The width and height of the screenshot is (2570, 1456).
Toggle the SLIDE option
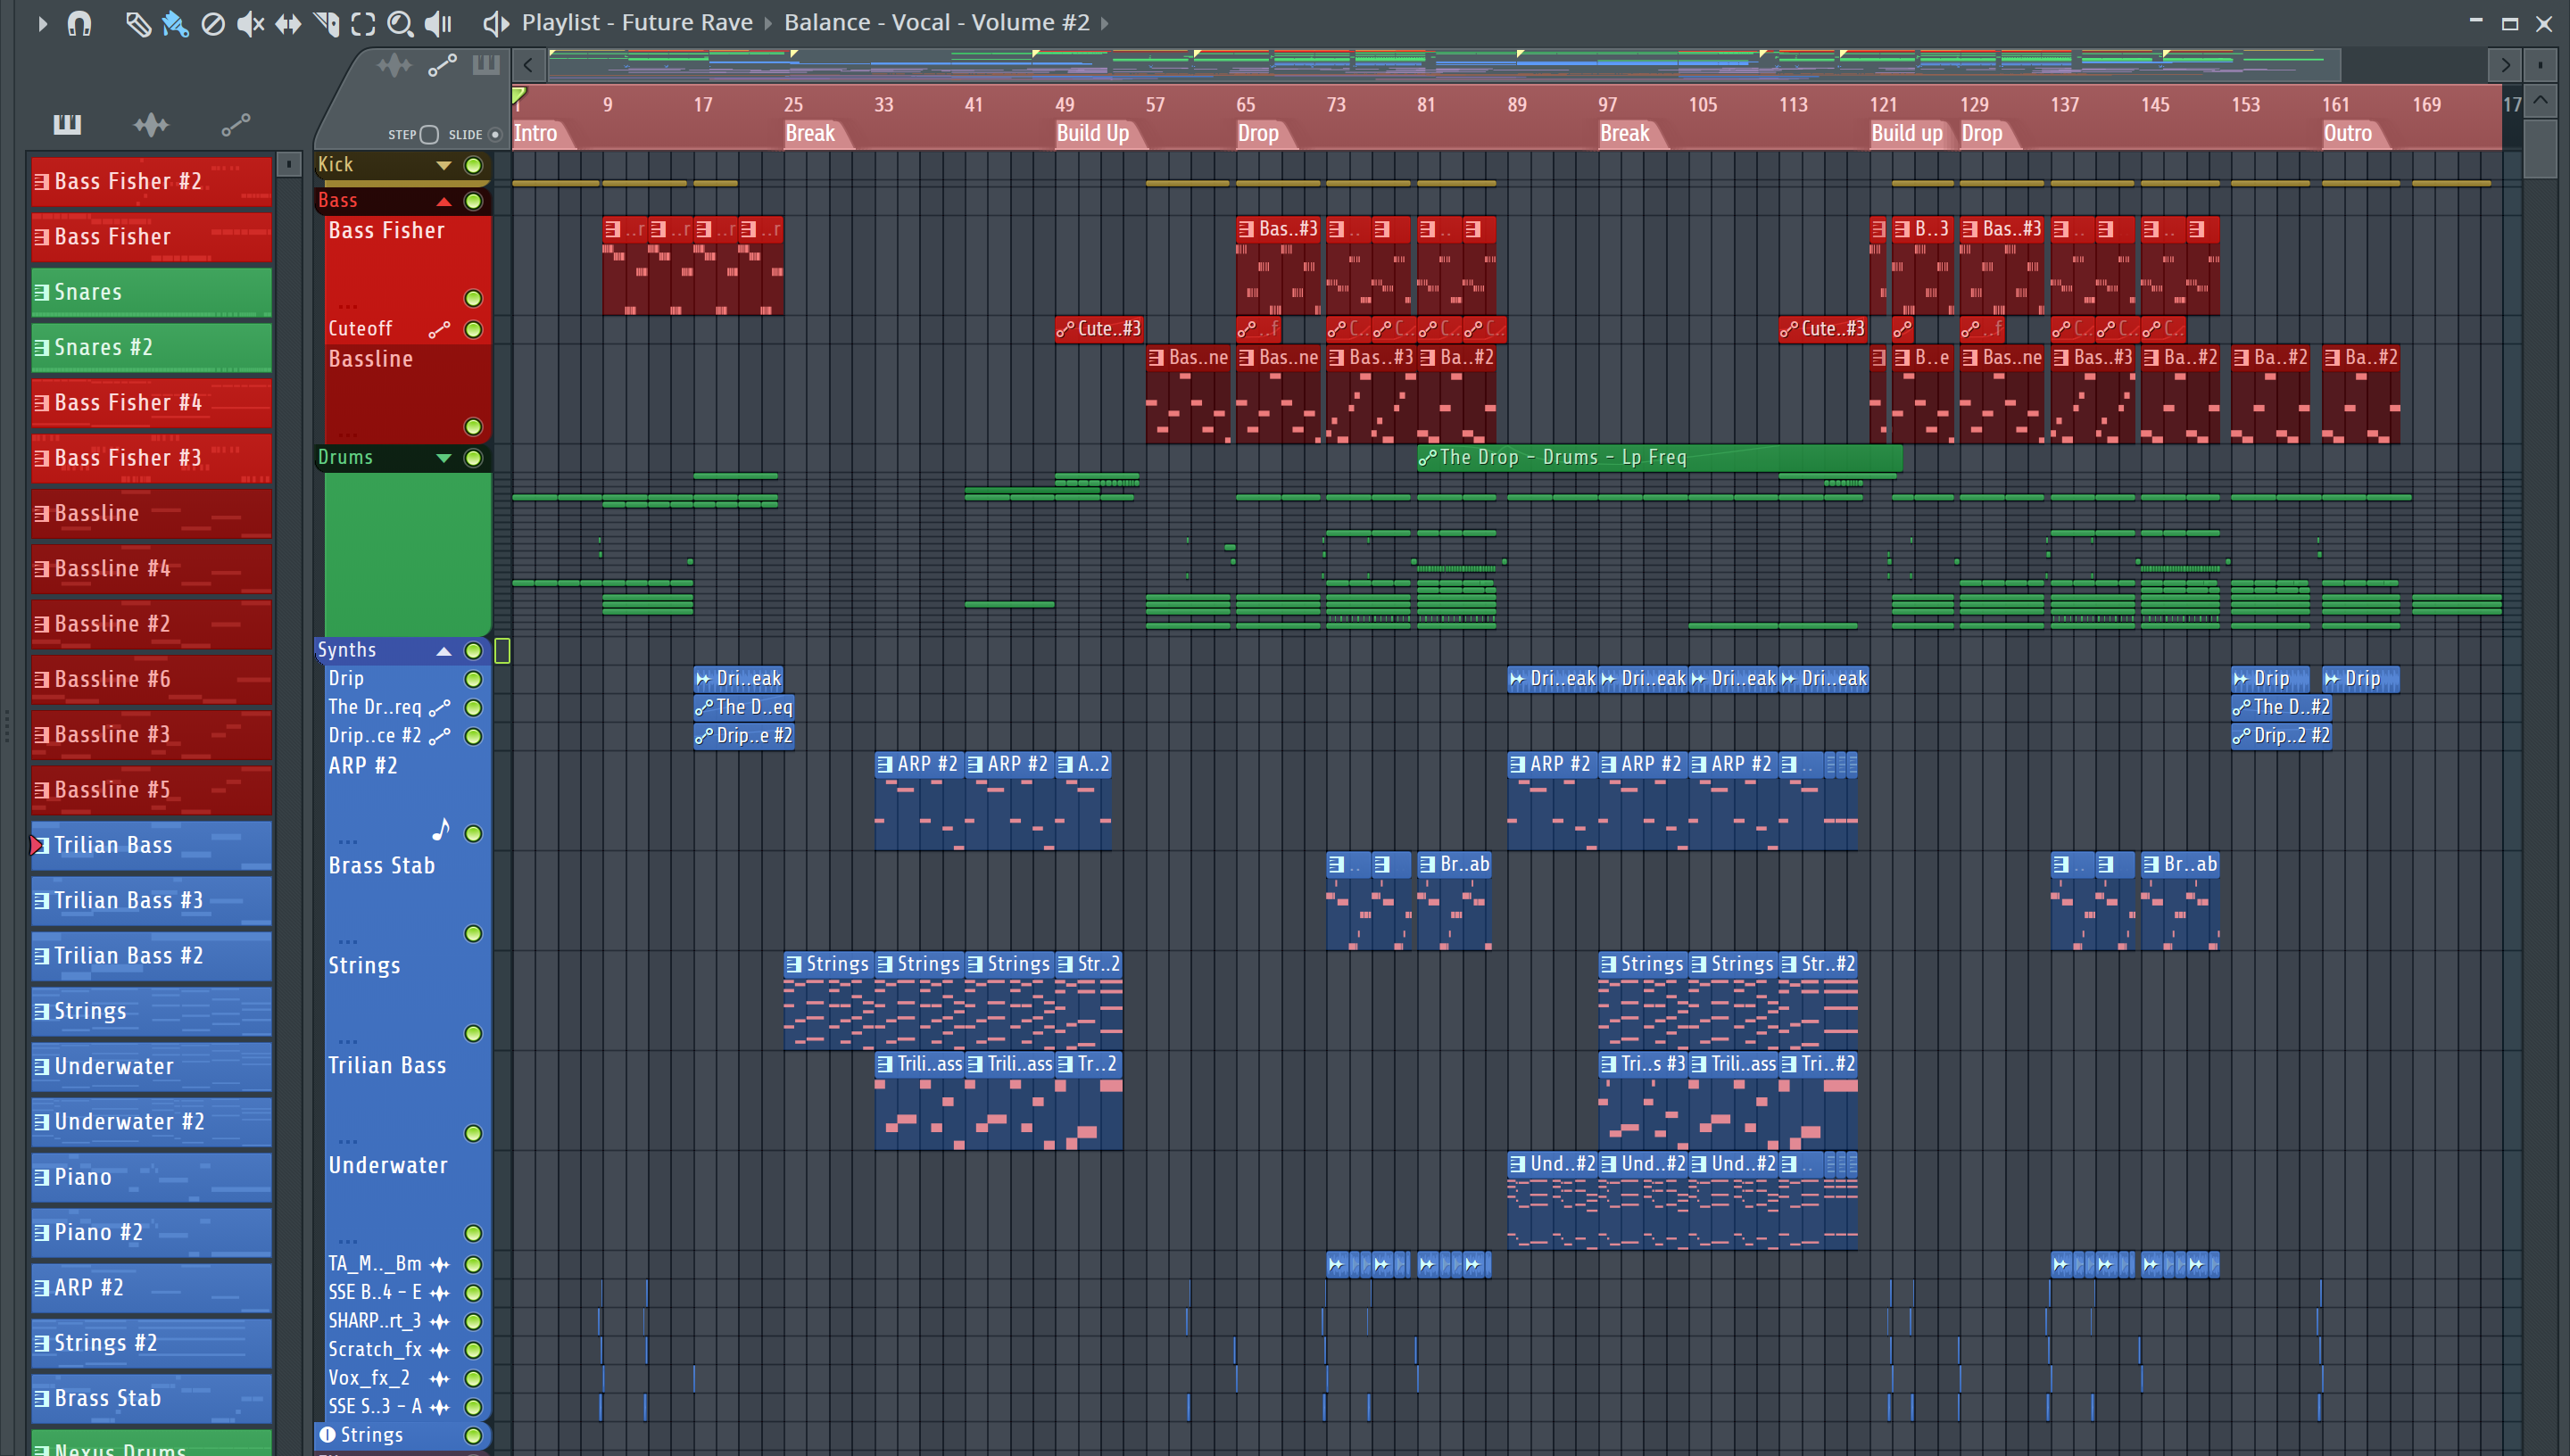(x=495, y=134)
